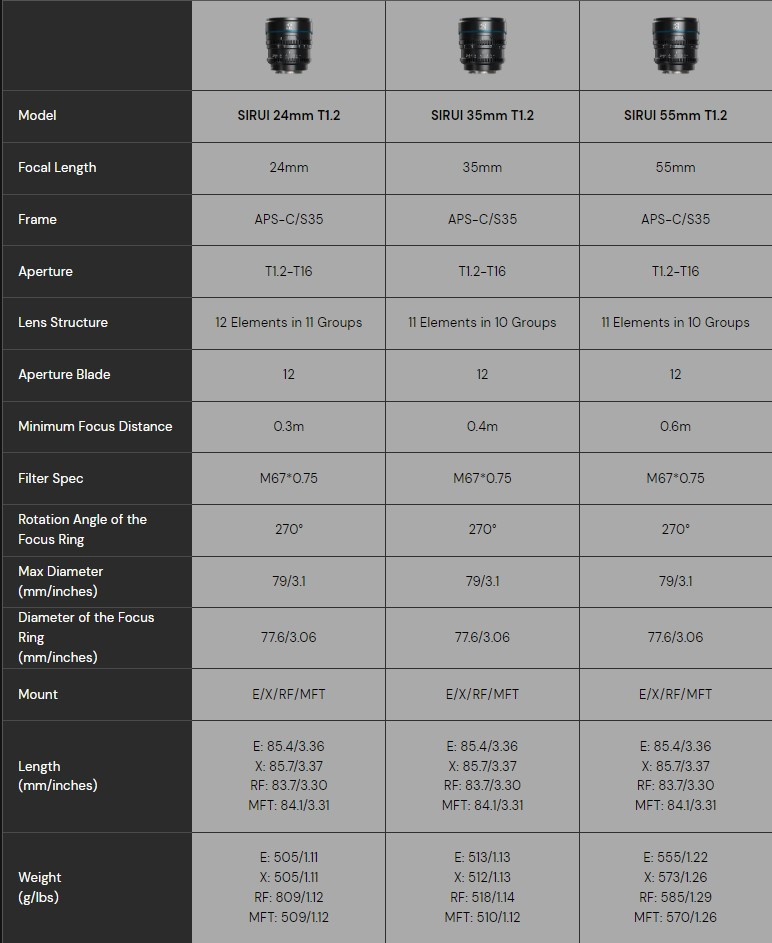Click the 0.6m minimum focus distance value
Image resolution: width=772 pixels, height=943 pixels.
coord(675,426)
